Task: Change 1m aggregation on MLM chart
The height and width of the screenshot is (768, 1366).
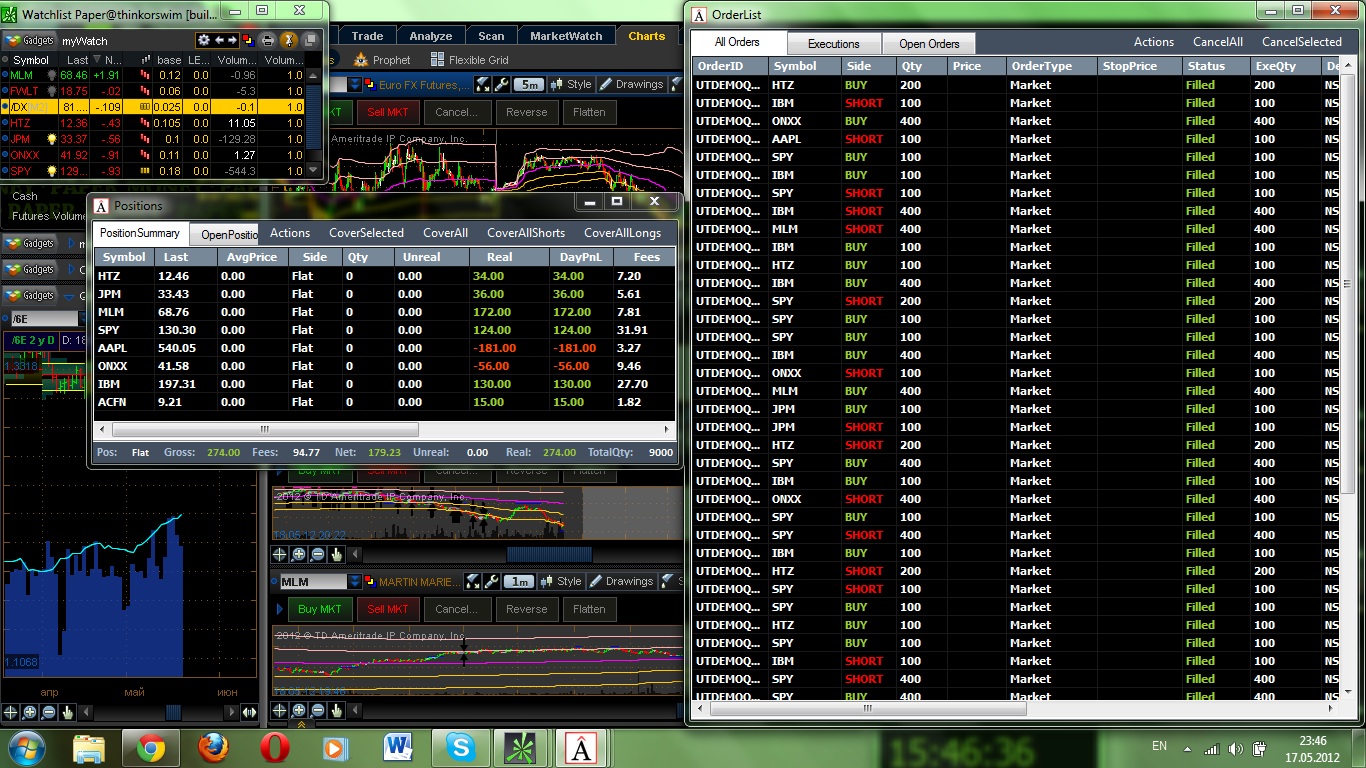Action: point(519,581)
